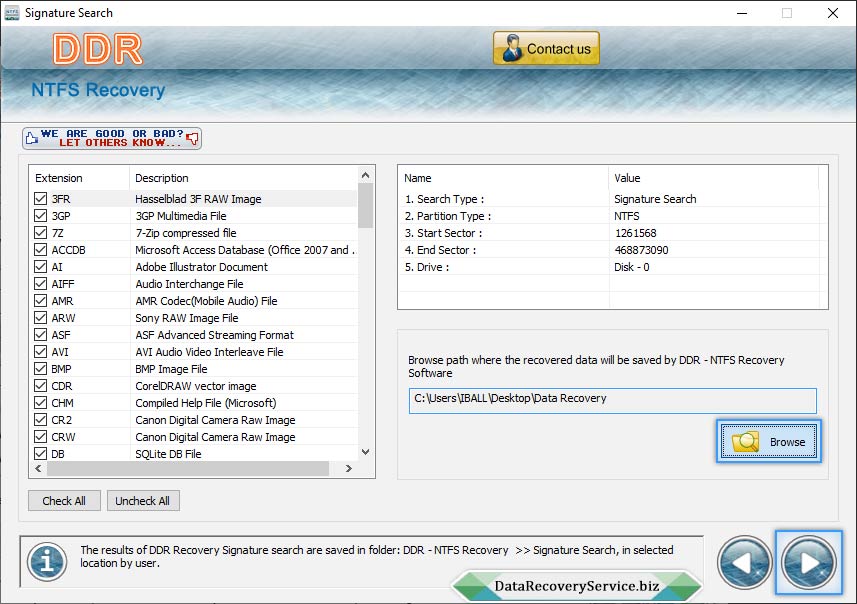This screenshot has height=604, width=857.
Task: Click Uncheck All button
Action: point(143,501)
